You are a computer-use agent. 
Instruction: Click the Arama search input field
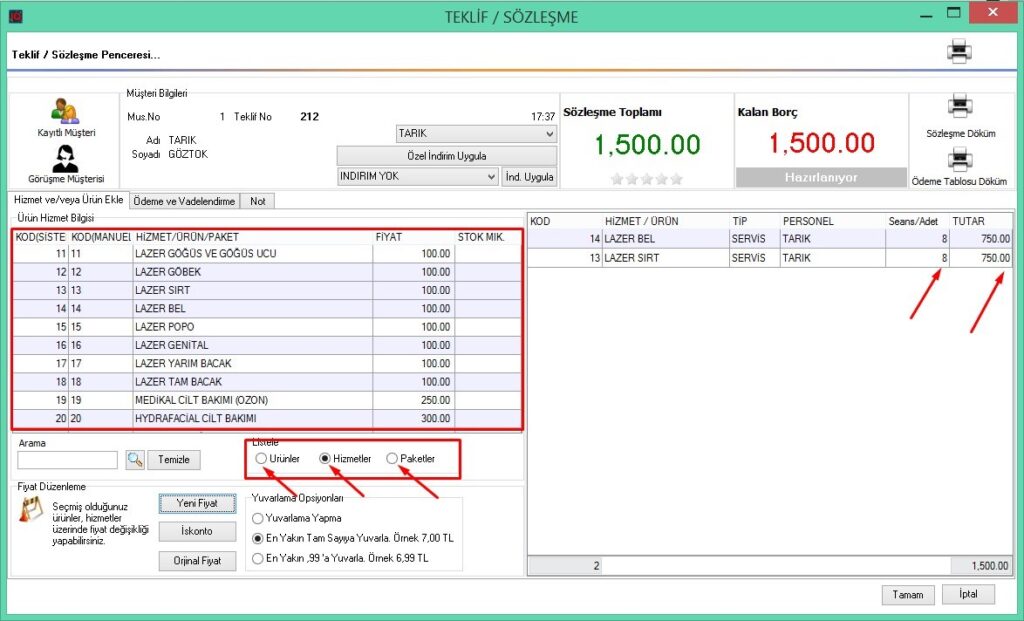point(69,460)
